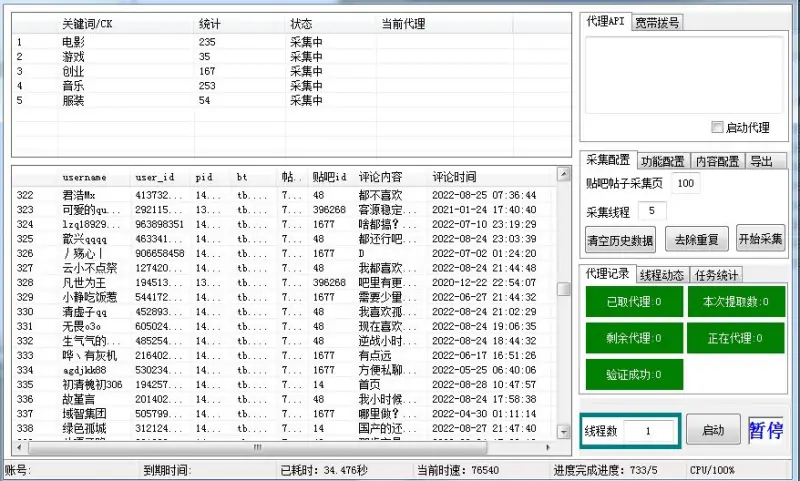
Task: Focus the 采集线程 number field
Action: click(652, 211)
